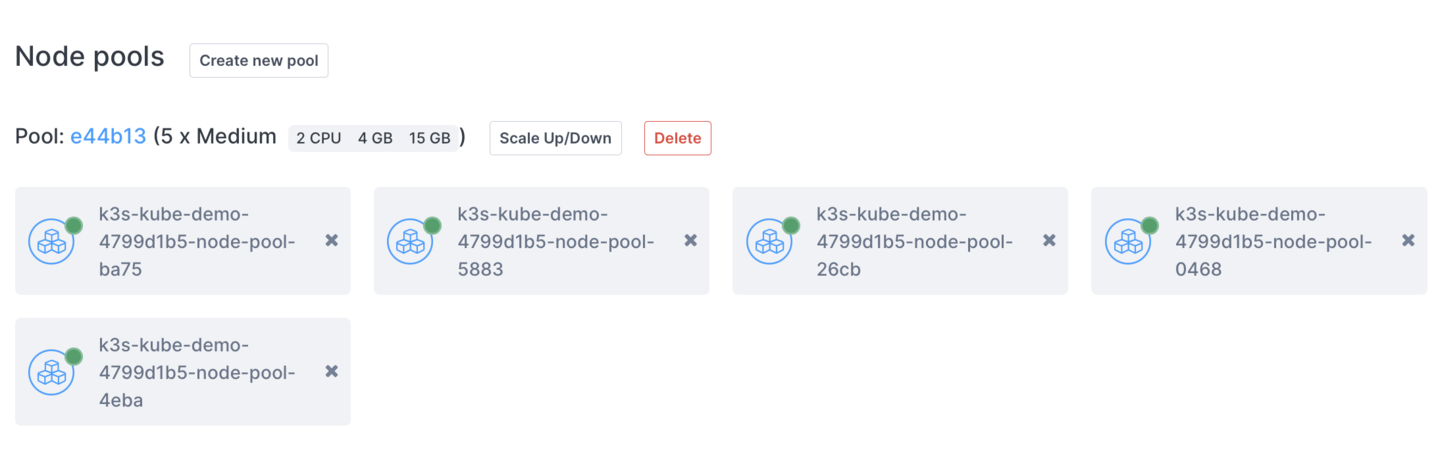Click the Create new pool button
The height and width of the screenshot is (454, 1440).
tap(259, 60)
